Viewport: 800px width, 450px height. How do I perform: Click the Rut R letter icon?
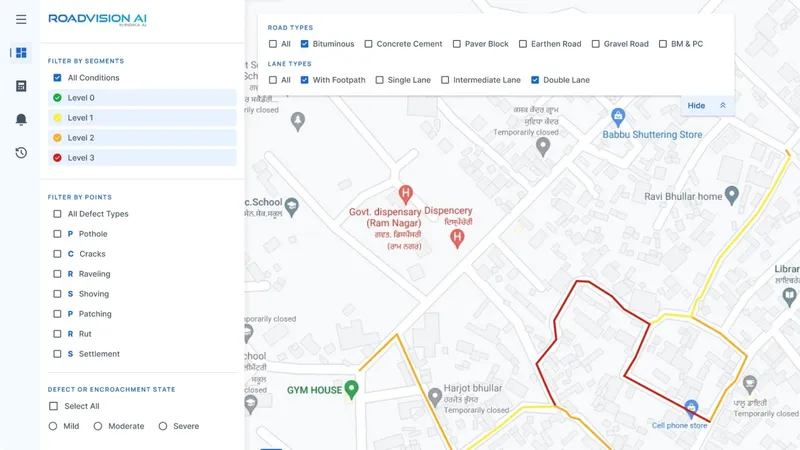pyautogui.click(x=70, y=334)
